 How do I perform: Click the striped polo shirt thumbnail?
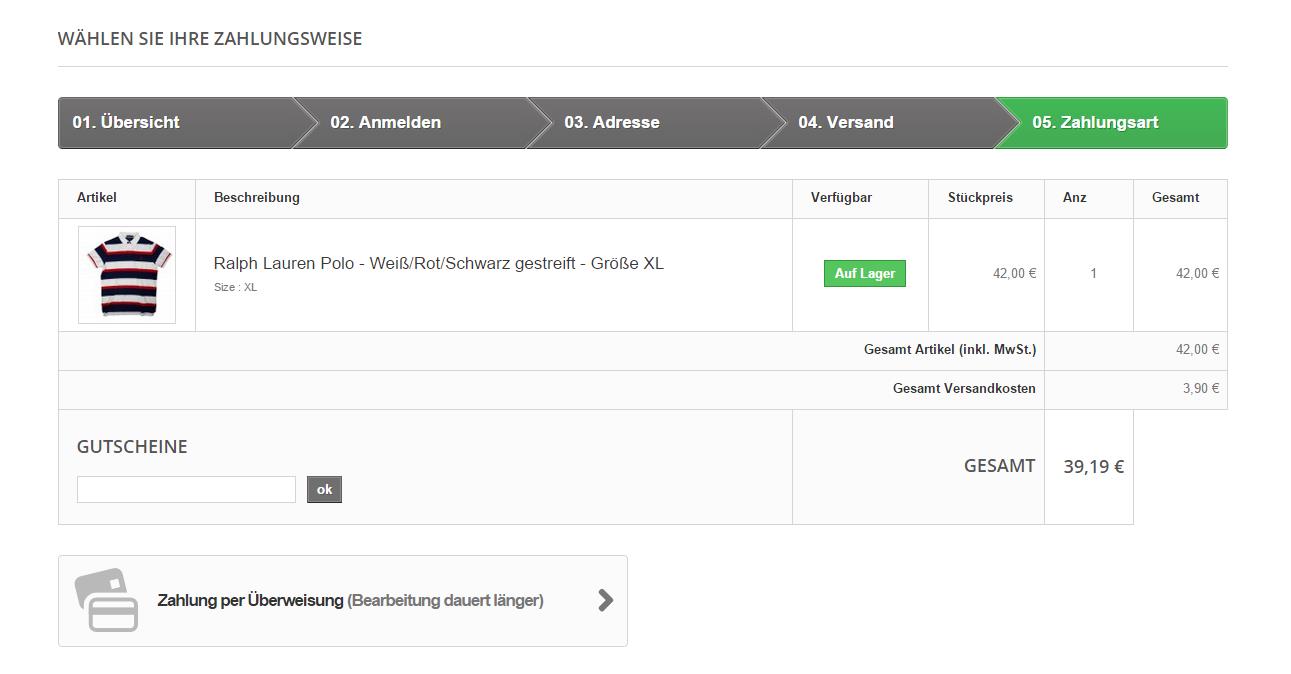tap(127, 275)
